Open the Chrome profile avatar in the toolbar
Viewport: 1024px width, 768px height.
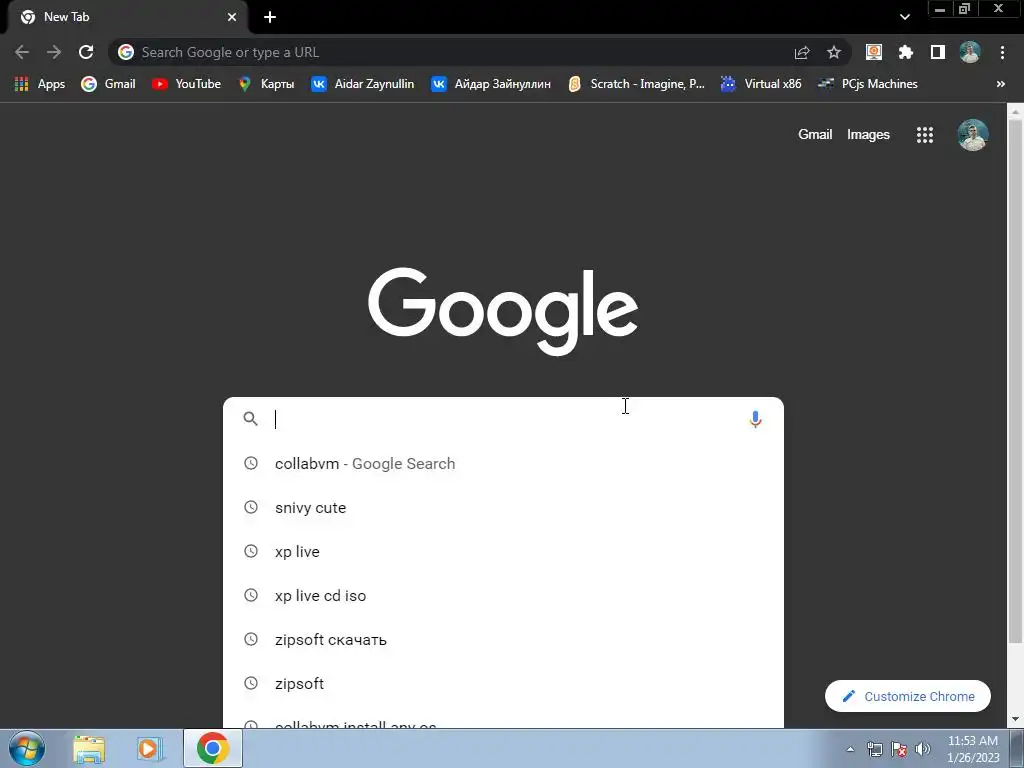[x=970, y=52]
